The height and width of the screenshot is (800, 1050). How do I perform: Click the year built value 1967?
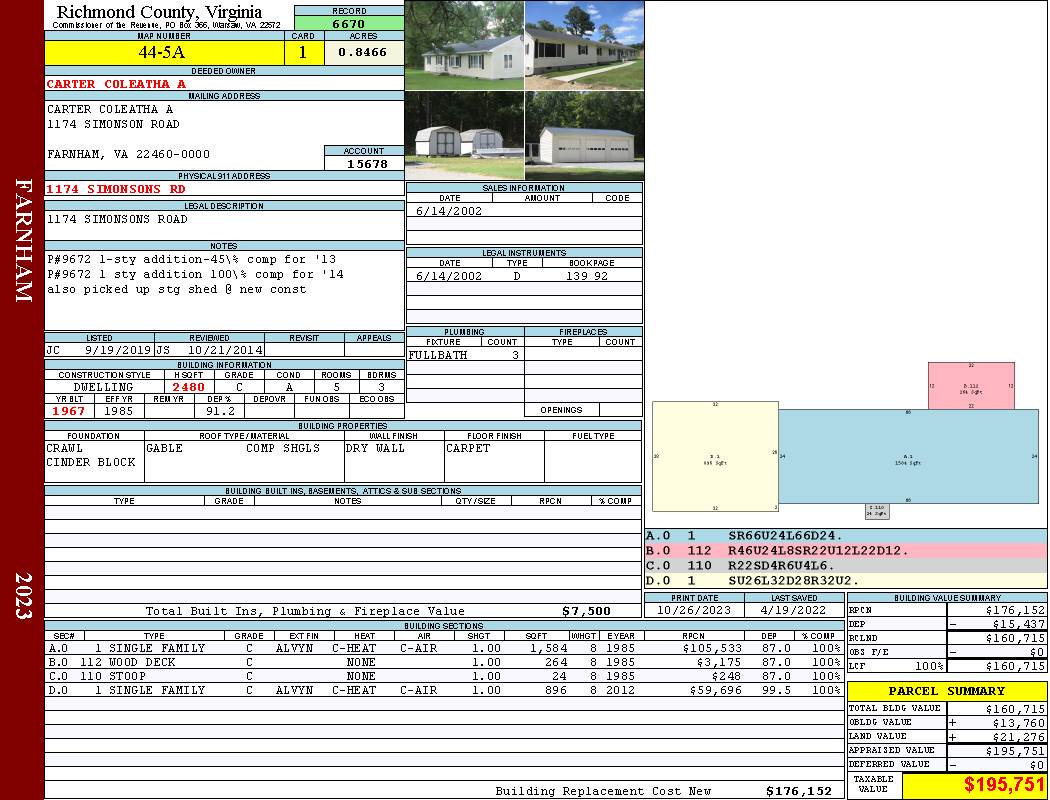[69, 411]
